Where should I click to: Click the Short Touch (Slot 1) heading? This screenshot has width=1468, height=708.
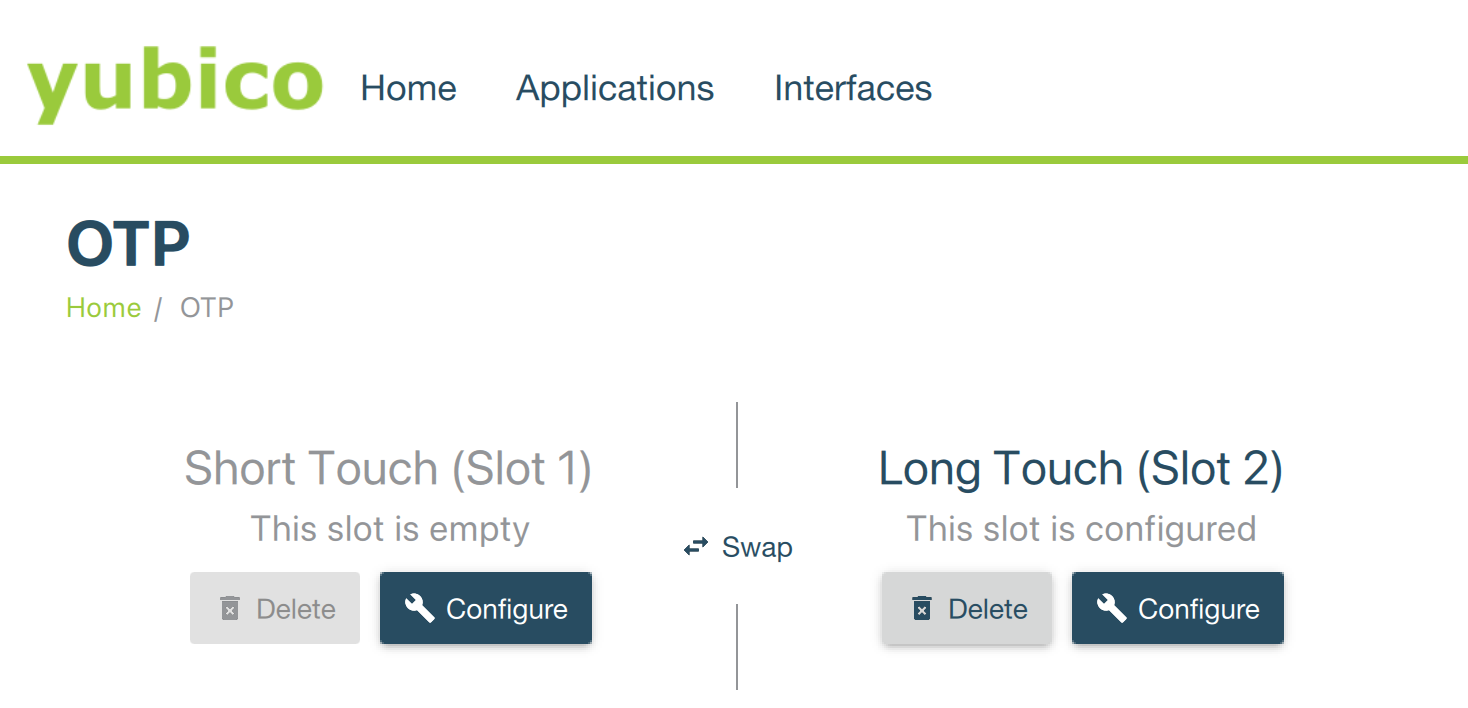point(388,468)
